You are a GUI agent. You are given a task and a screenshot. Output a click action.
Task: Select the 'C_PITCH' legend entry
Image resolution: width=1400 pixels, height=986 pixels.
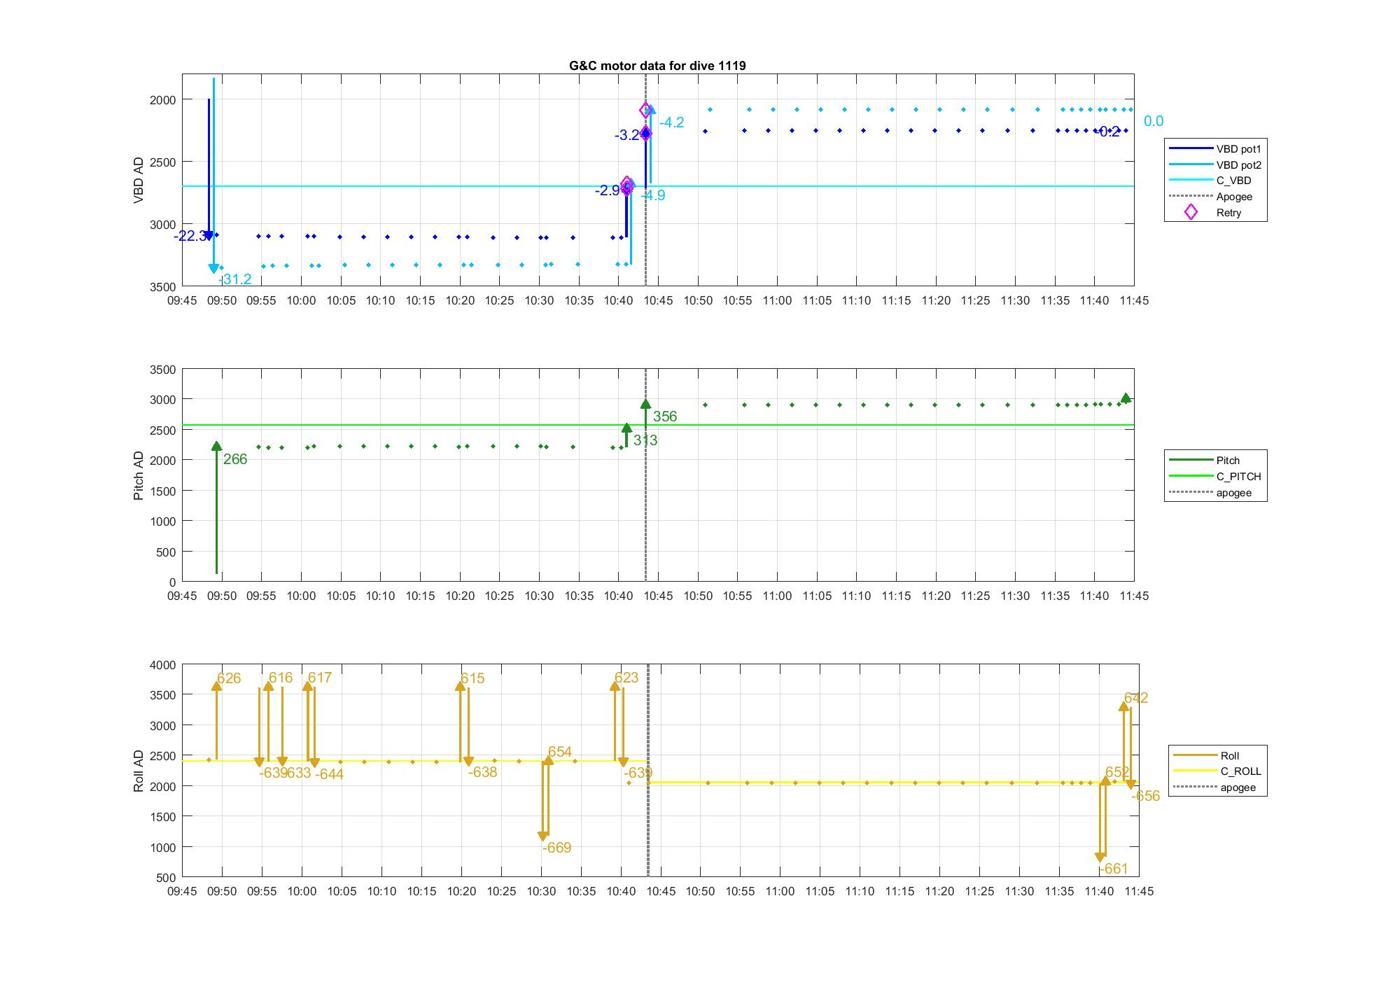[1215, 477]
